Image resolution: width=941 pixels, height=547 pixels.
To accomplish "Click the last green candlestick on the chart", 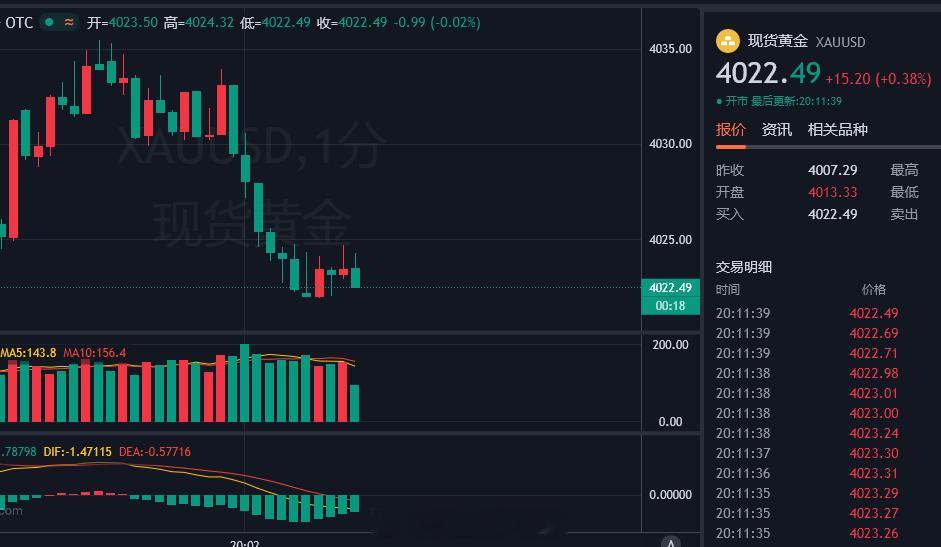I will (x=355, y=277).
